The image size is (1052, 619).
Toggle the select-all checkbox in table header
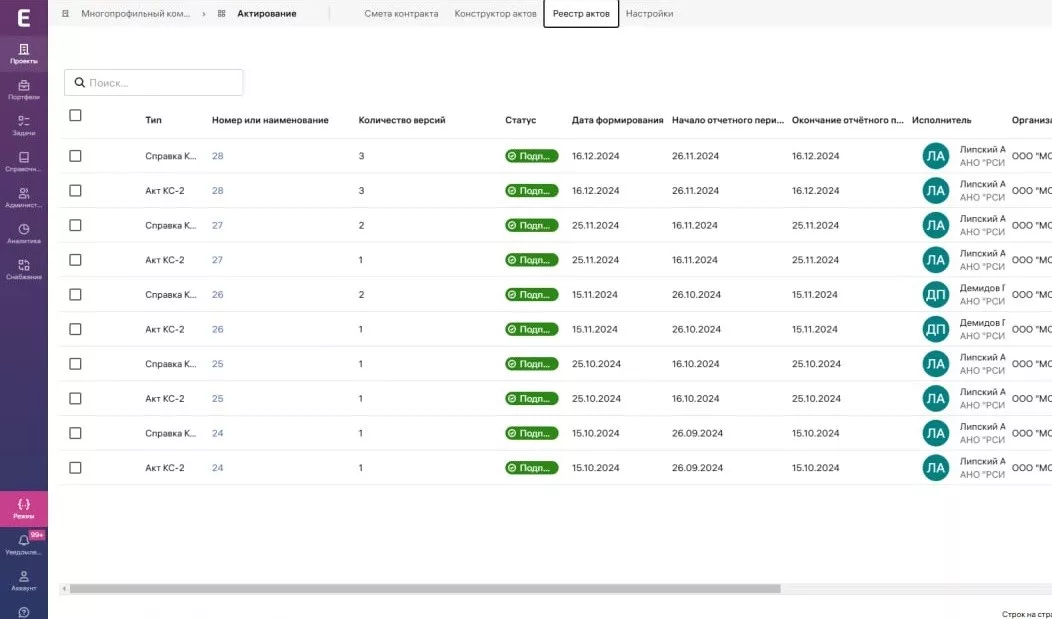(75, 116)
